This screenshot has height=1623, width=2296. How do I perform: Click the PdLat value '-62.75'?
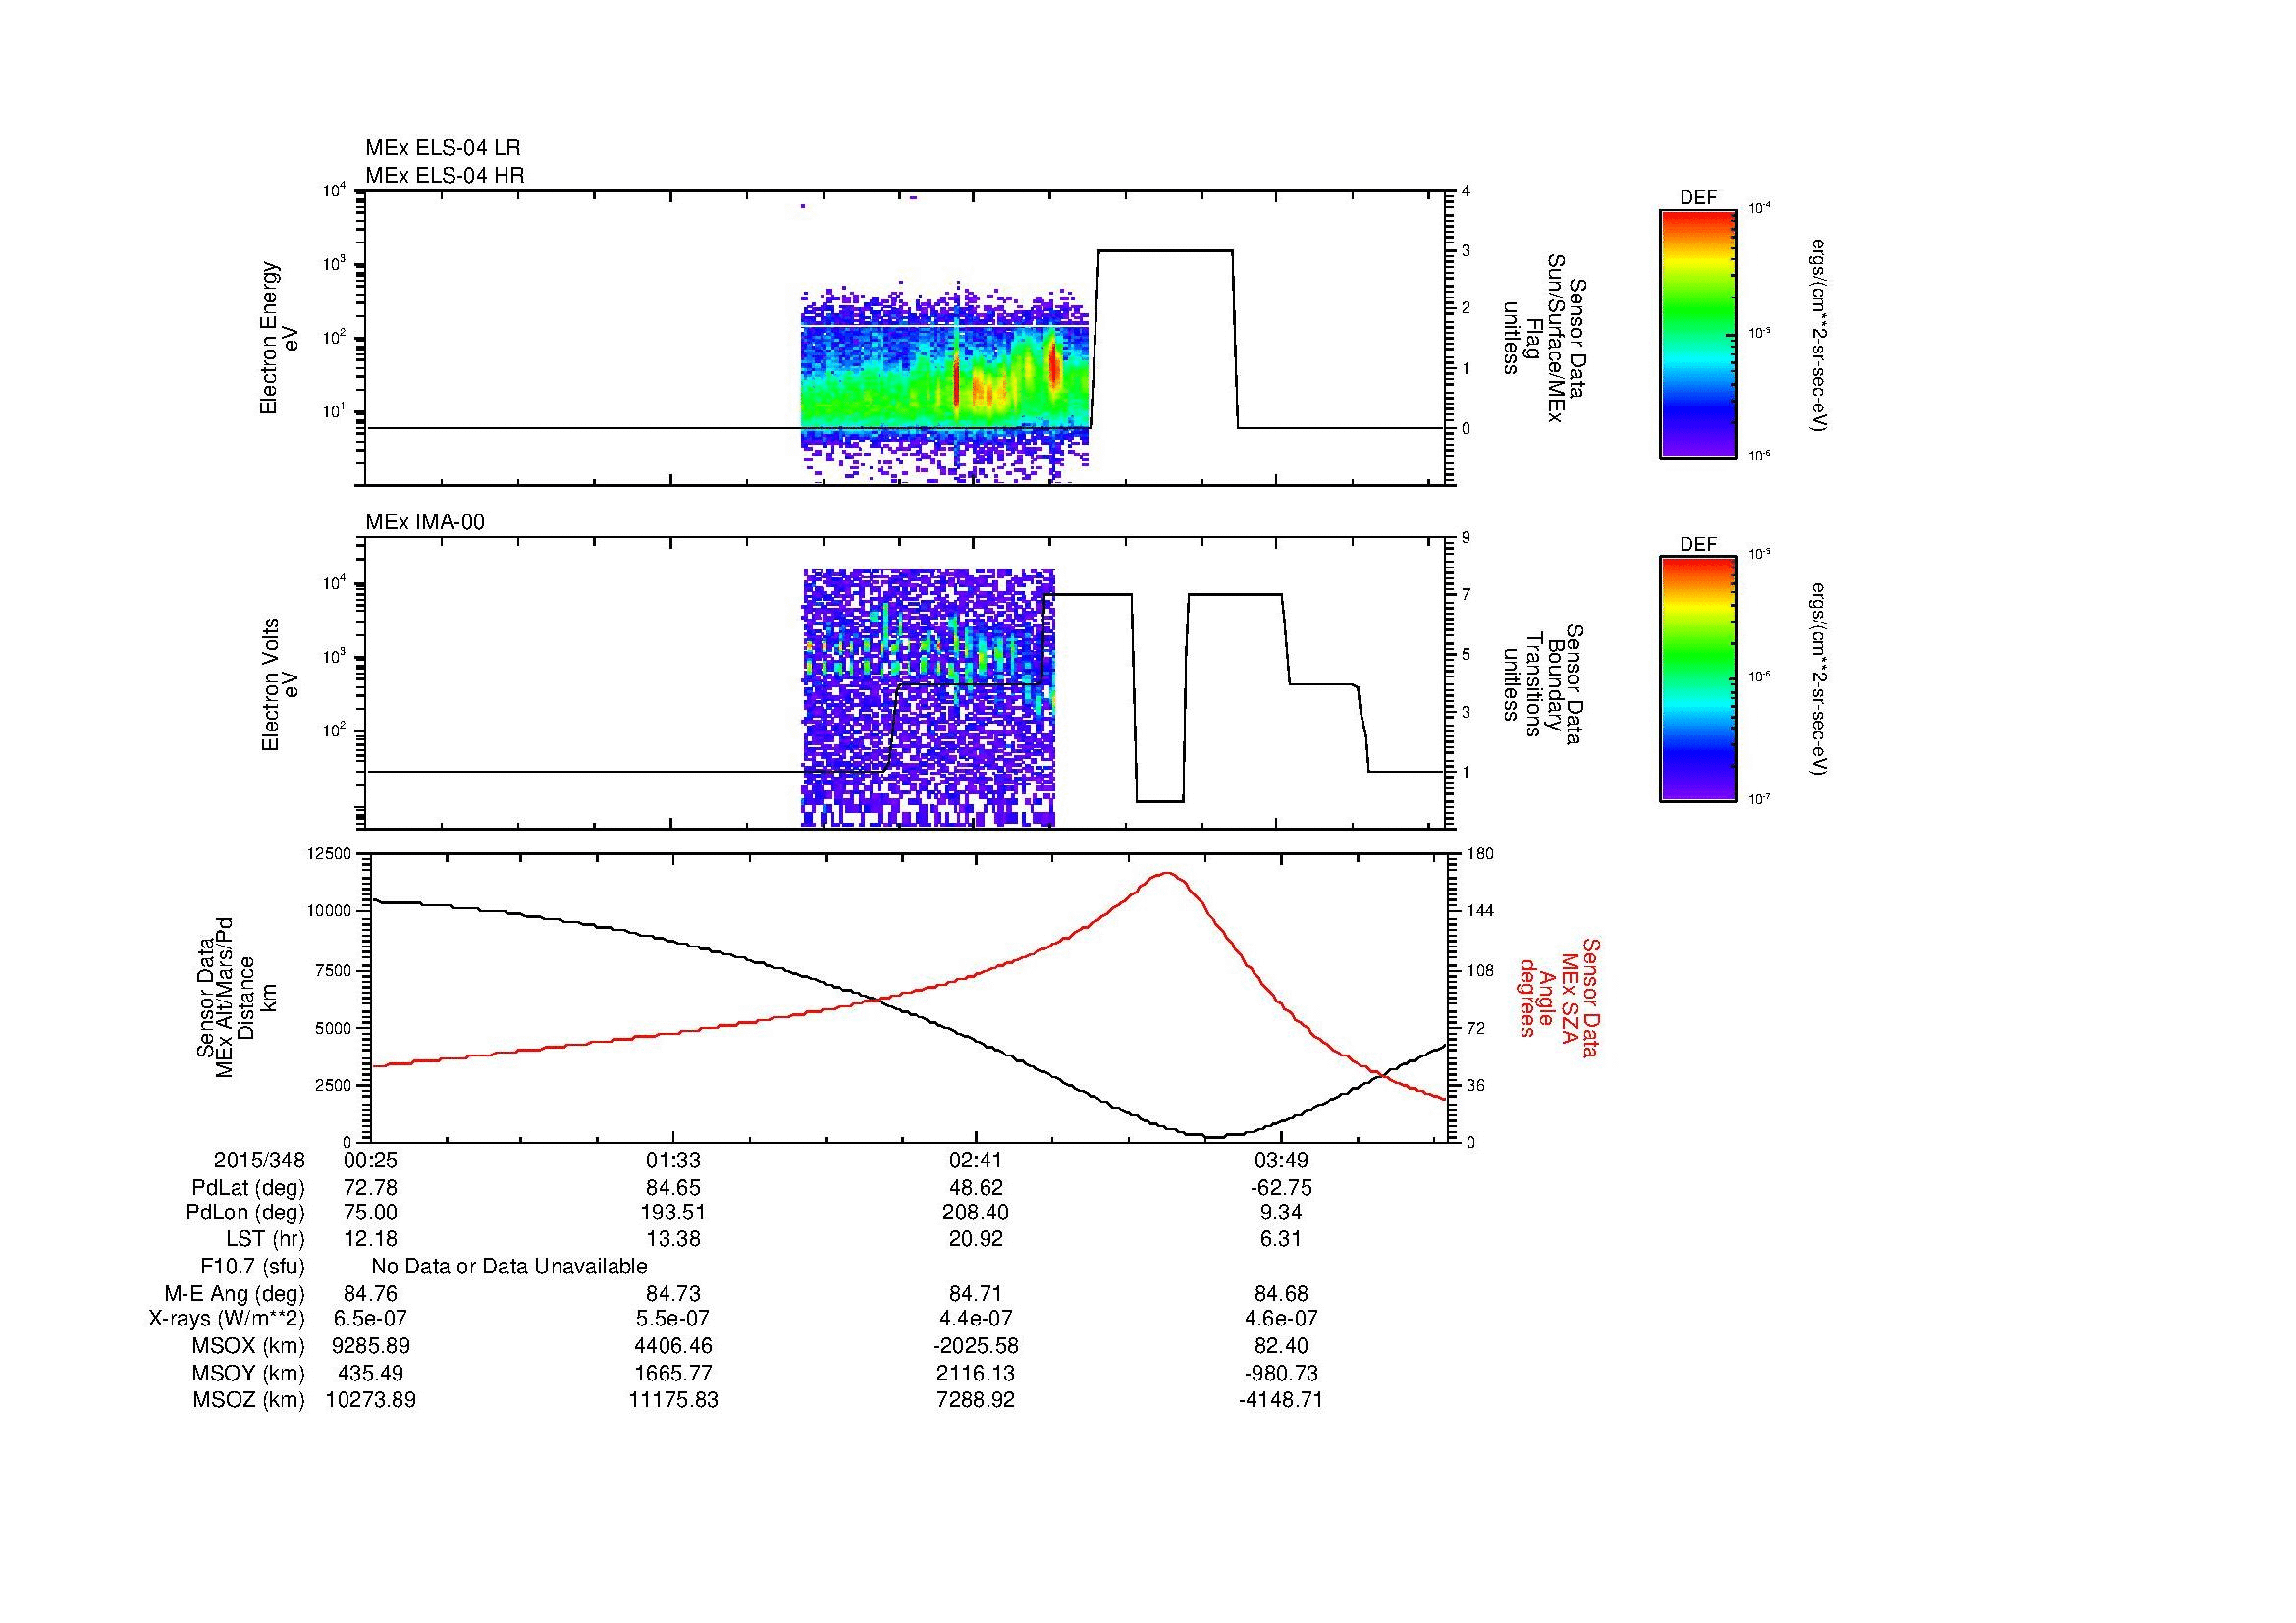coord(1281,1188)
